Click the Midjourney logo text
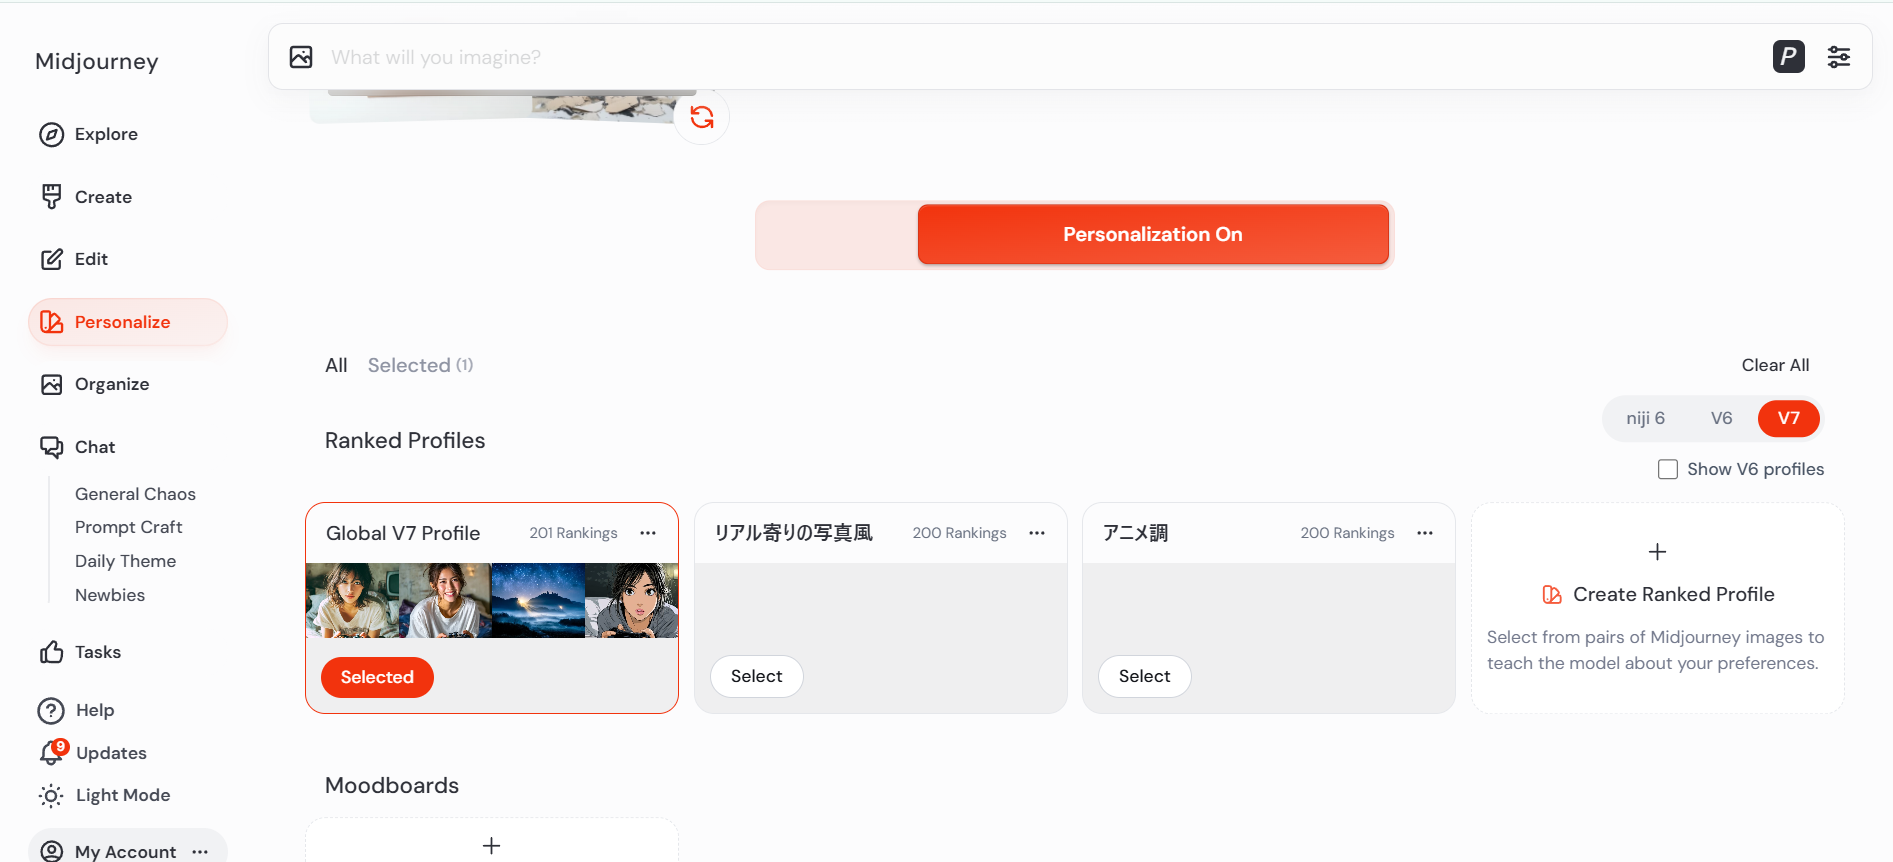Viewport: 1893px width, 862px height. point(97,61)
